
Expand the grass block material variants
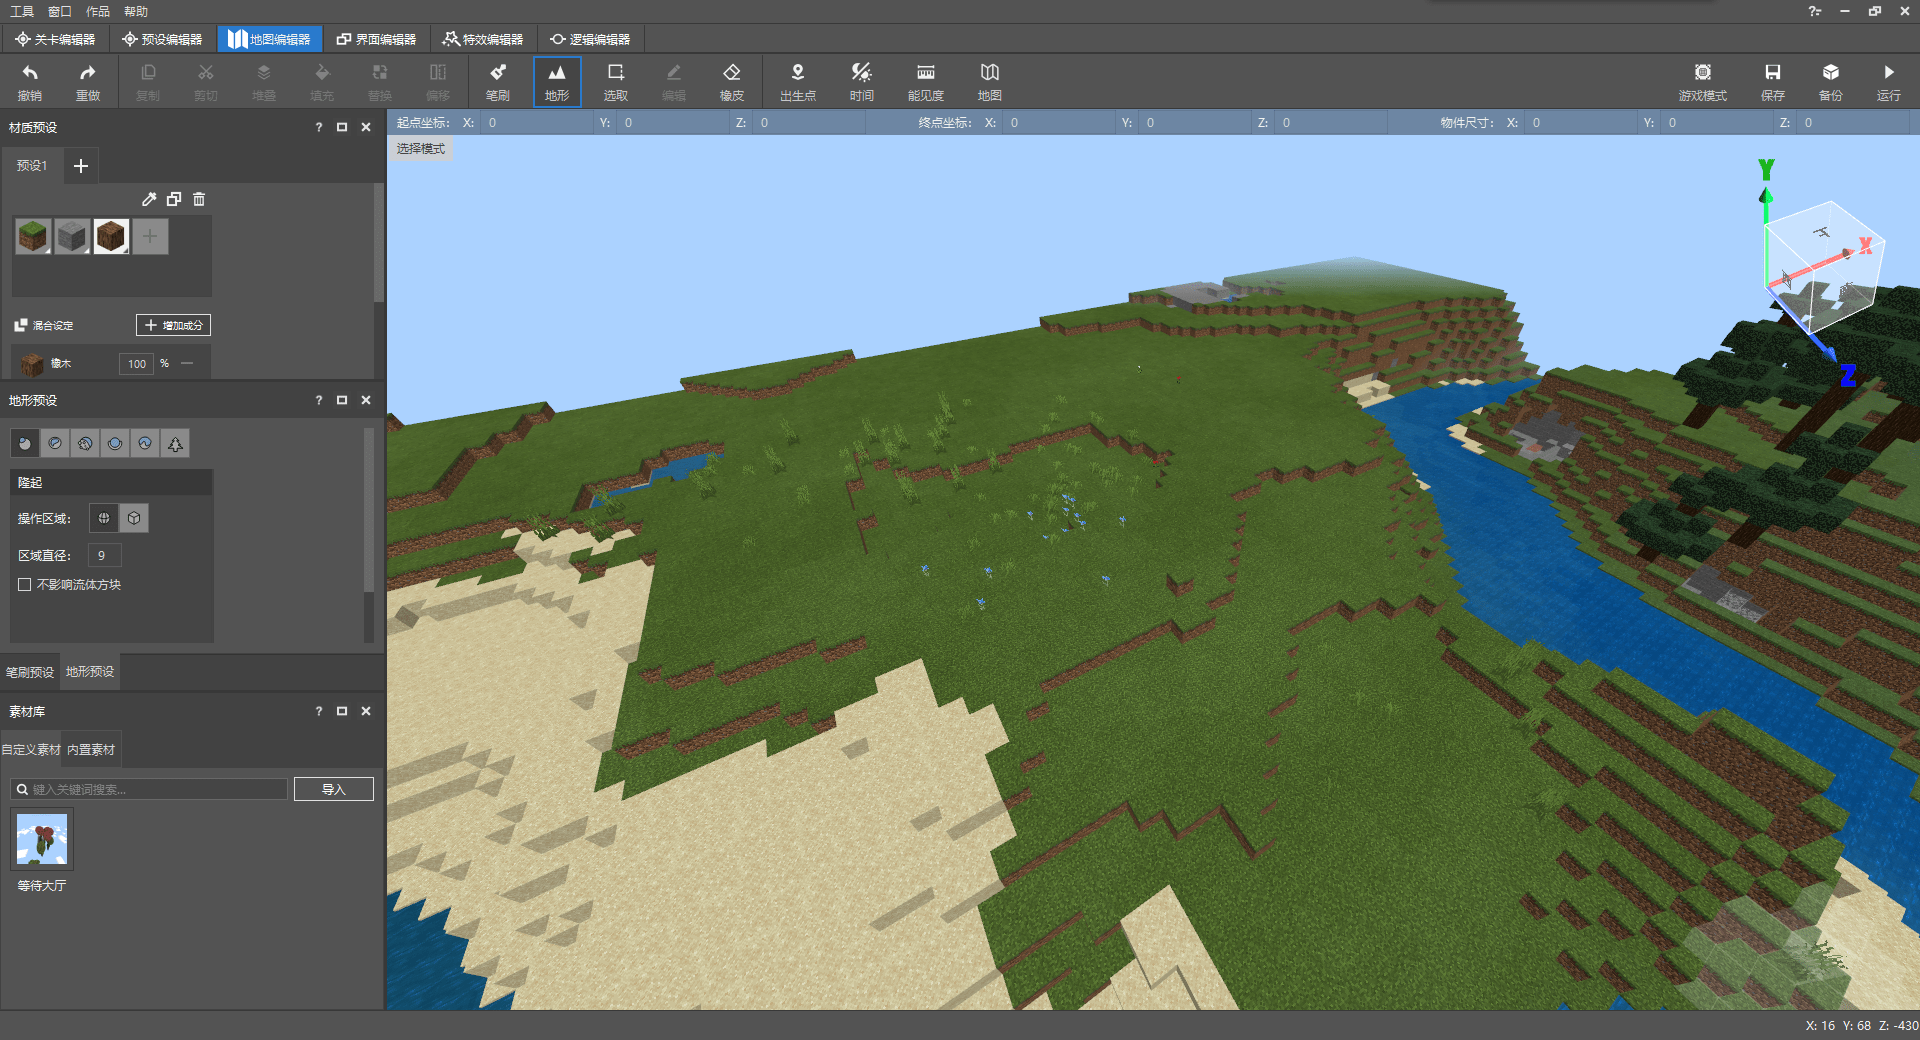[x=47, y=250]
